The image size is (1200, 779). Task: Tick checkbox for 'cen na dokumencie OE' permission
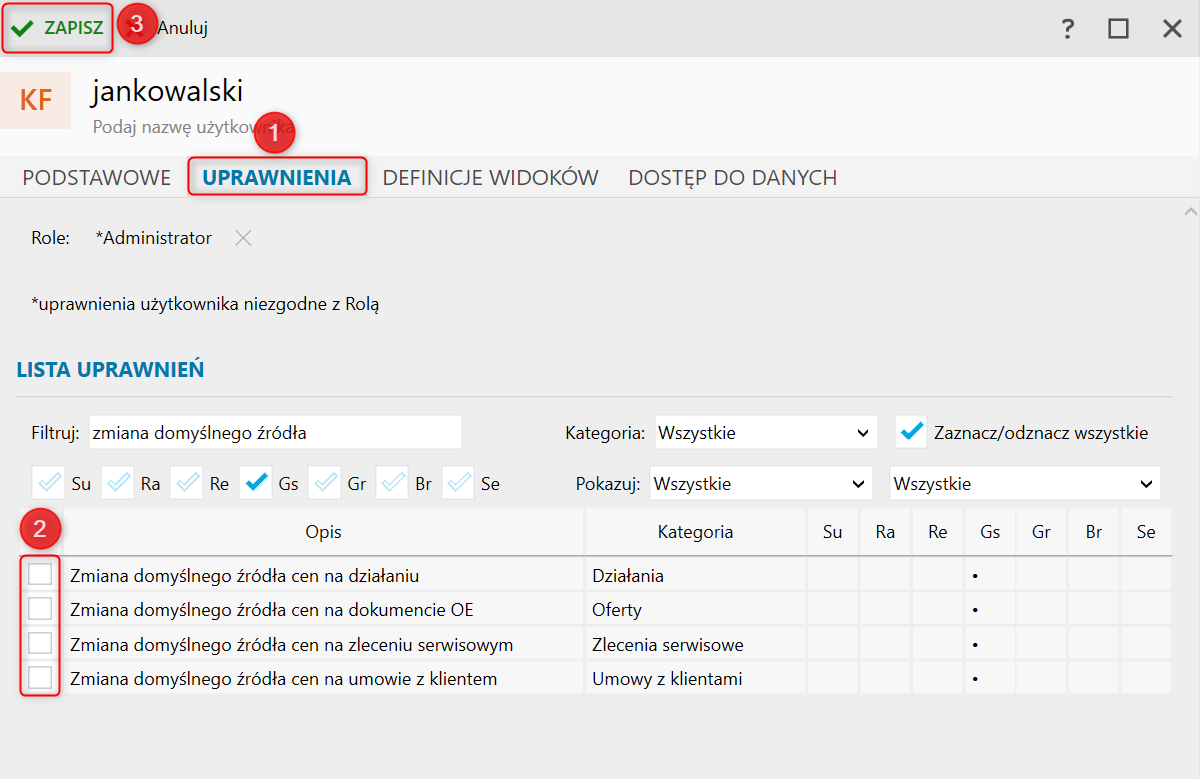[40, 609]
